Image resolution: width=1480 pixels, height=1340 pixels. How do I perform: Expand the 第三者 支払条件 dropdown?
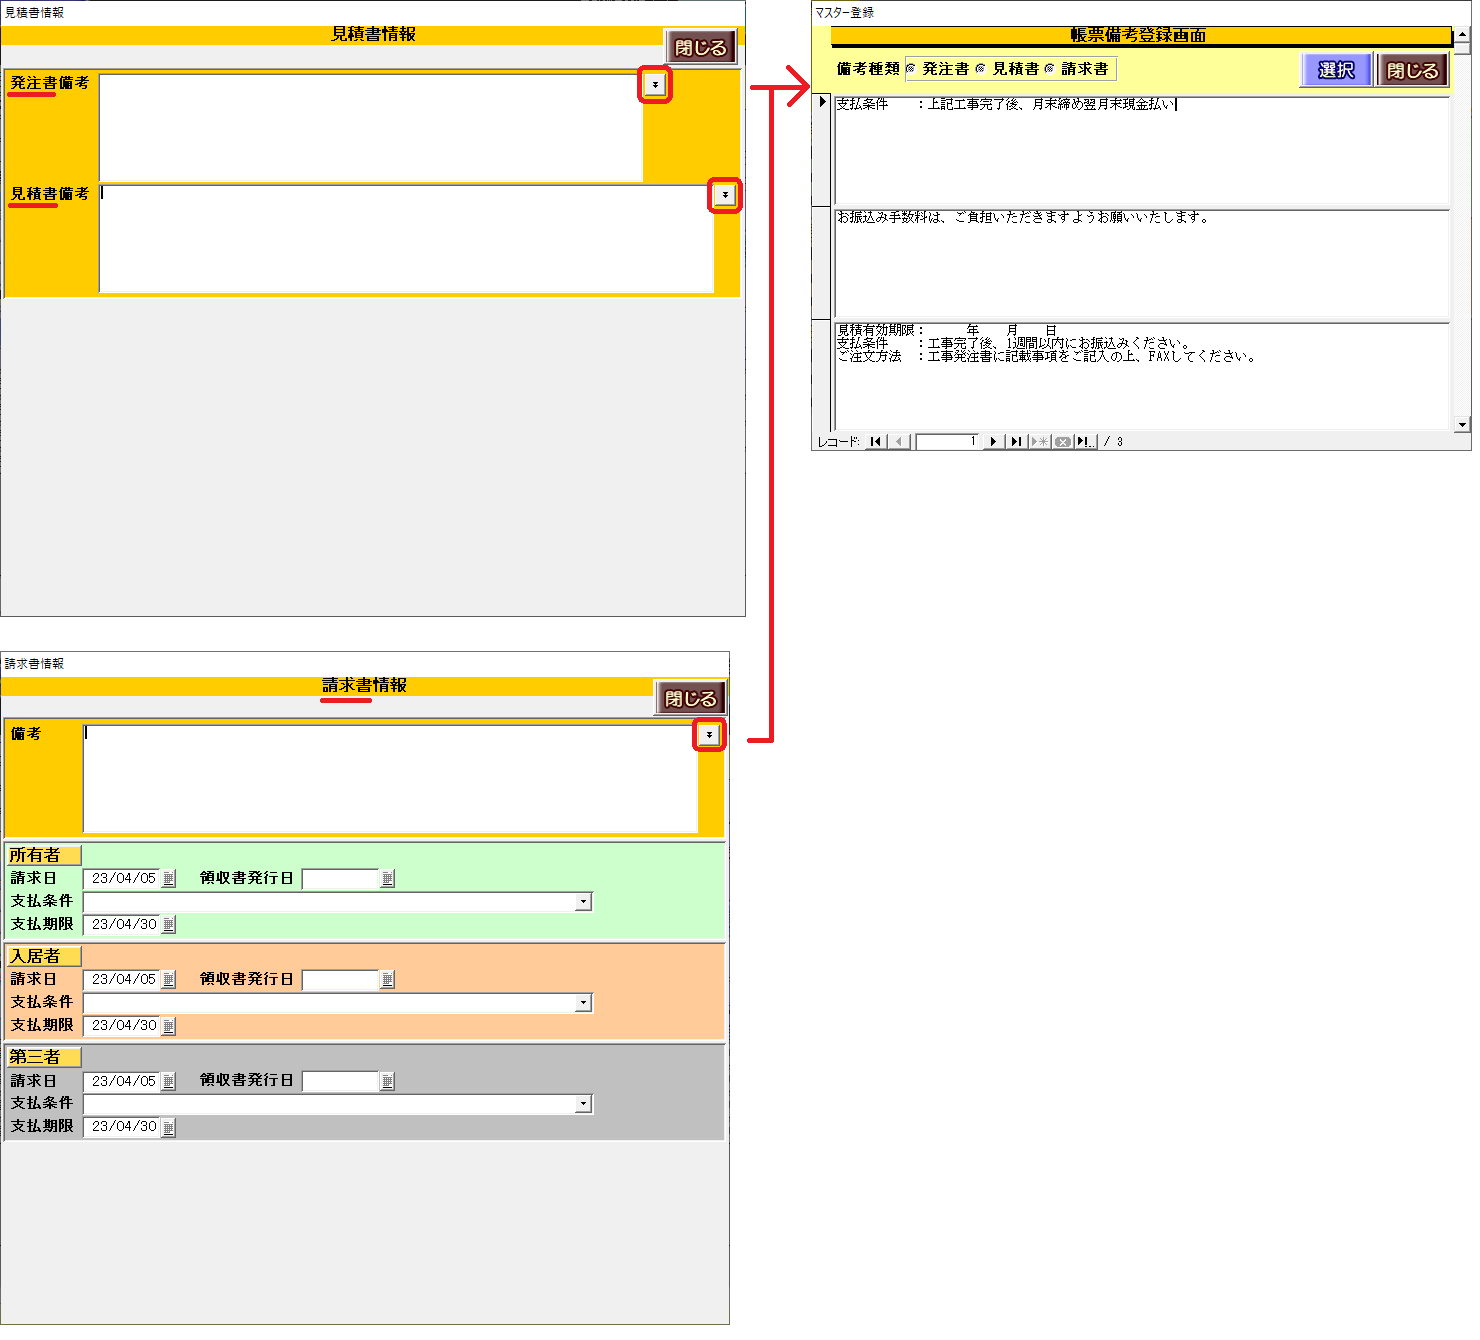coord(583,1104)
